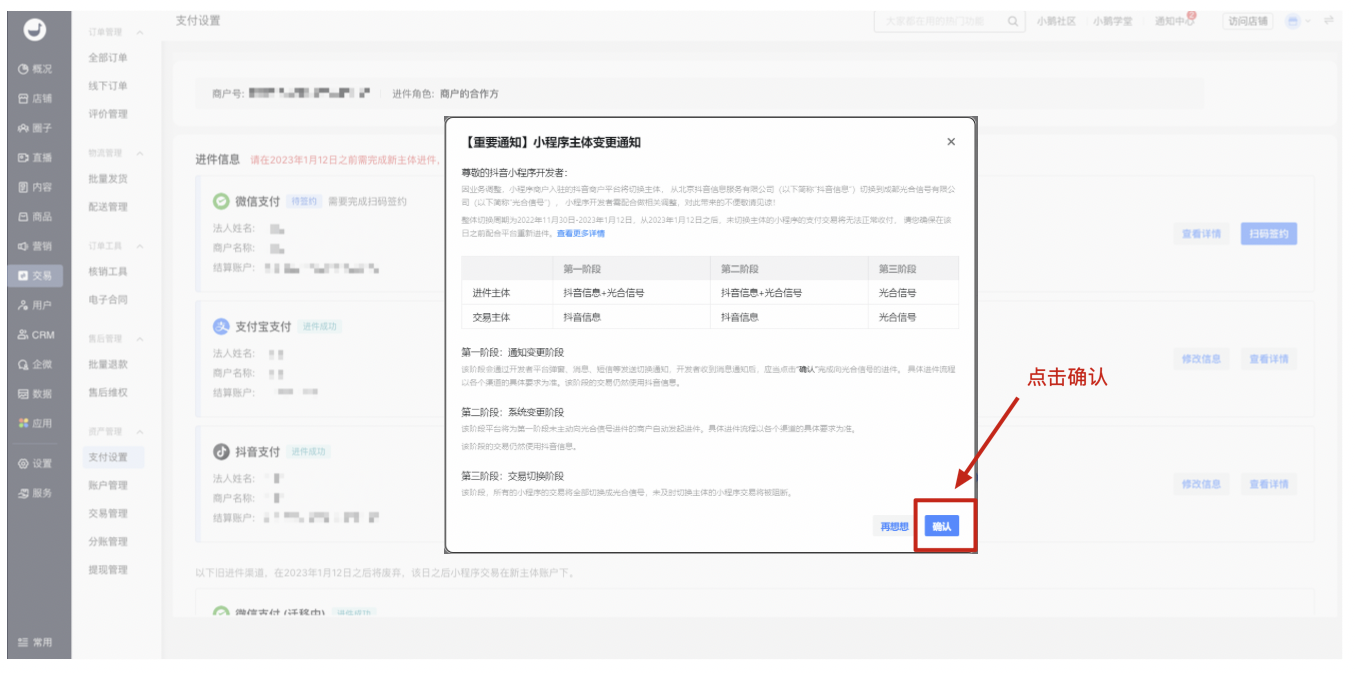Open 批量退款 submenu item
The width and height of the screenshot is (1355, 673).
108,365
